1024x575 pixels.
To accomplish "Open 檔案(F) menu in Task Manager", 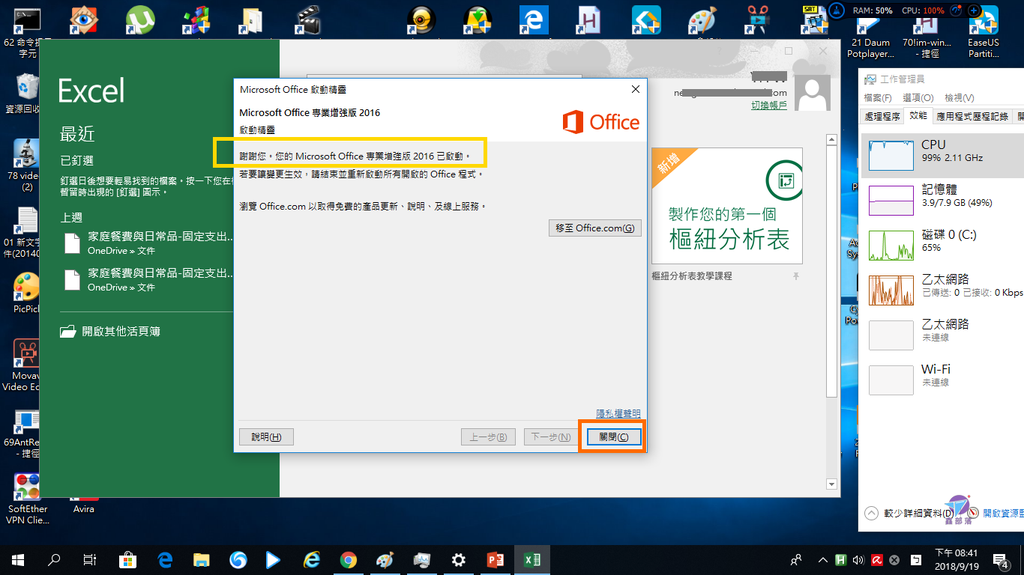I will tap(877, 98).
